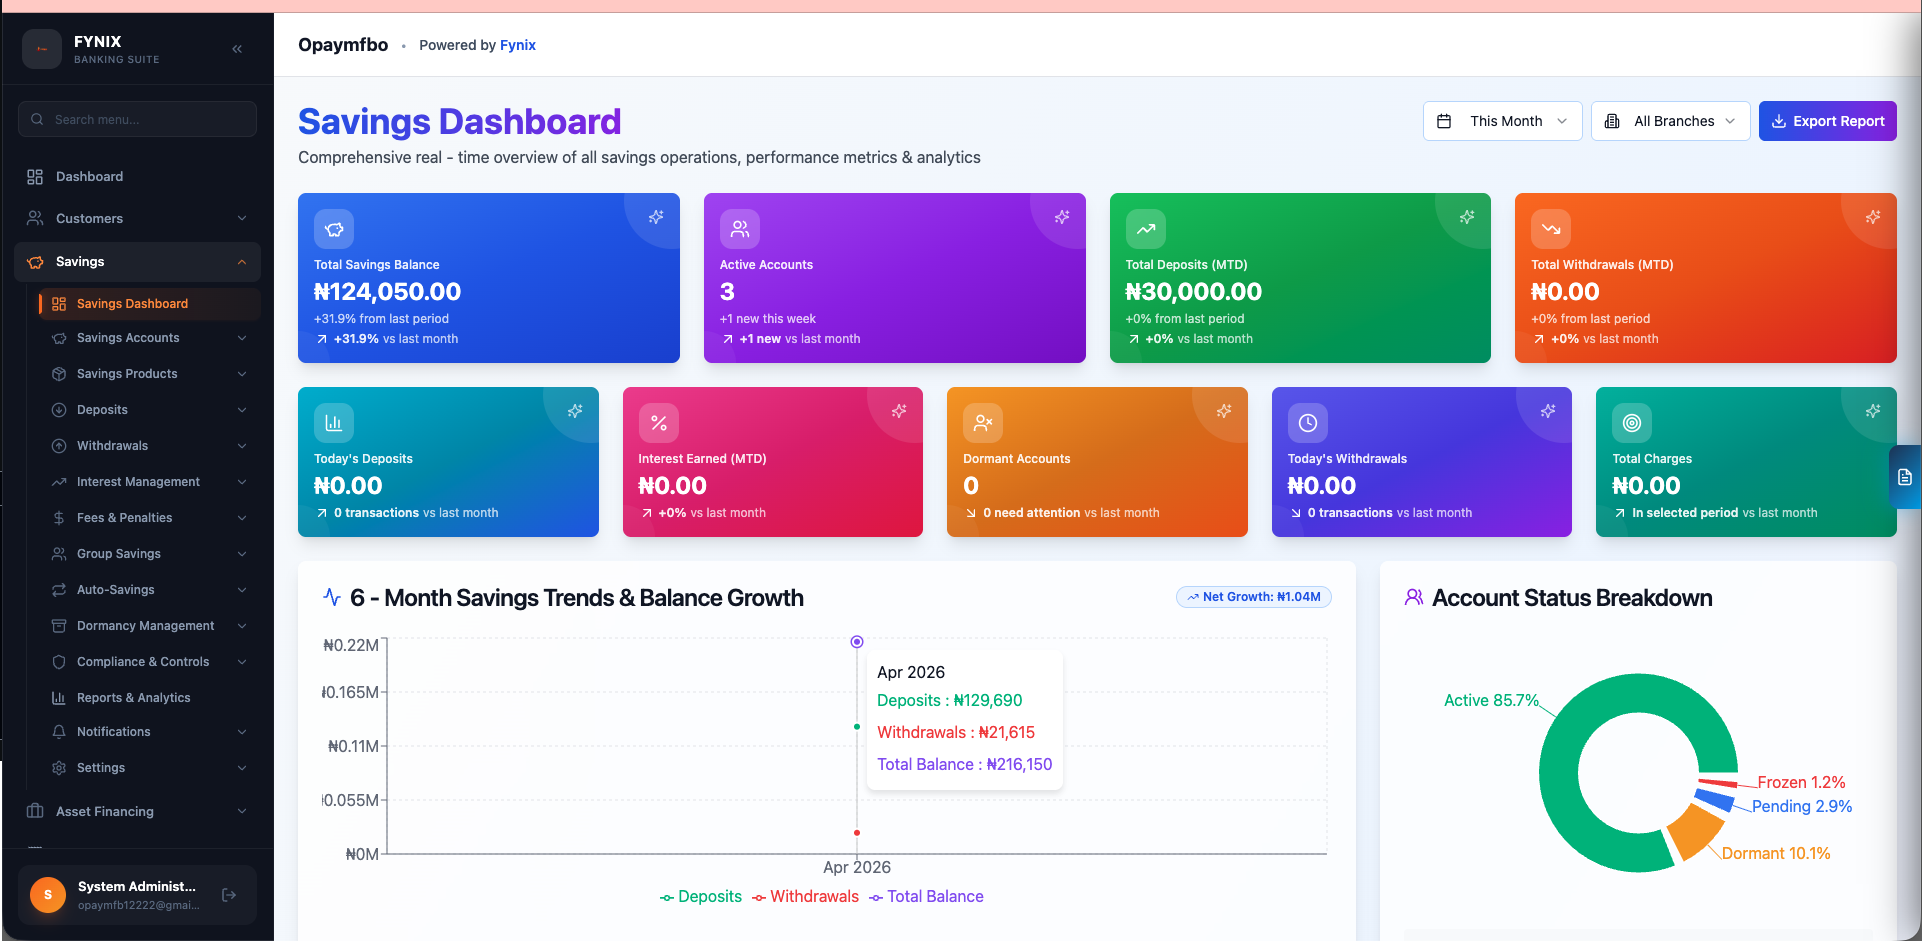Expand Savings Products submenu
Viewport: 1922px width, 941px height.
149,374
